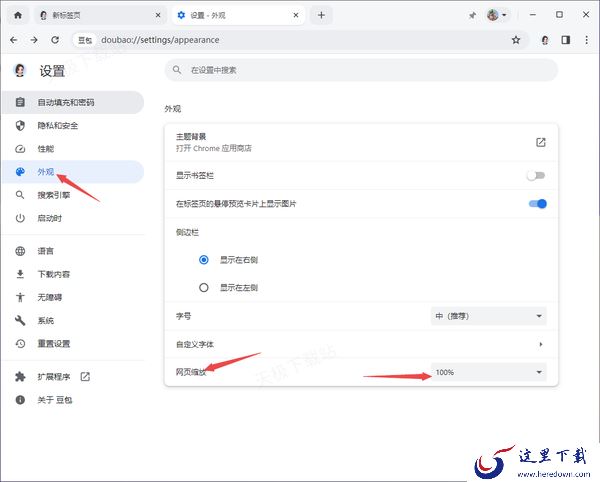Click the address bar URL doubao://settings/appearance
Viewport: 600px width, 482px height.
tap(160, 40)
